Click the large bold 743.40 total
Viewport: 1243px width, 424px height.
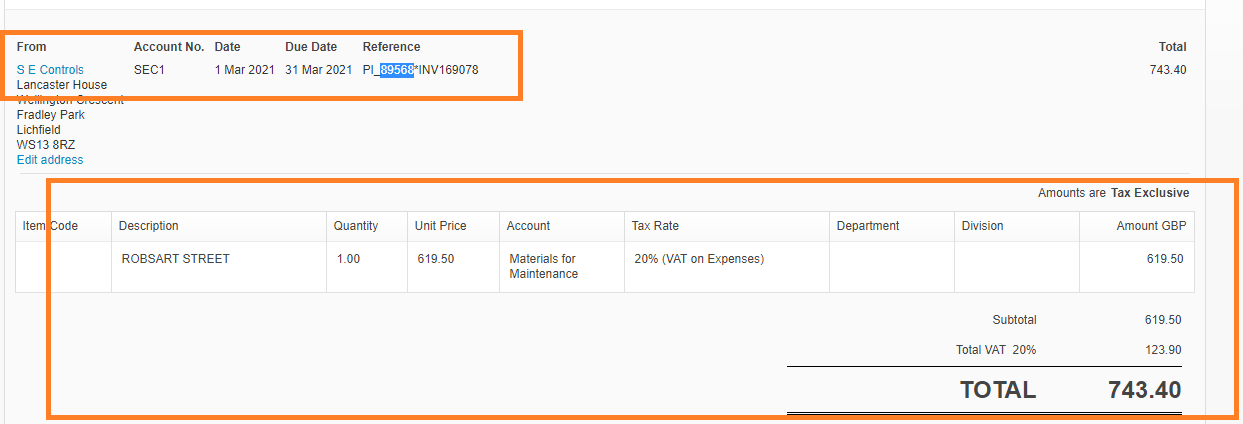point(1145,390)
